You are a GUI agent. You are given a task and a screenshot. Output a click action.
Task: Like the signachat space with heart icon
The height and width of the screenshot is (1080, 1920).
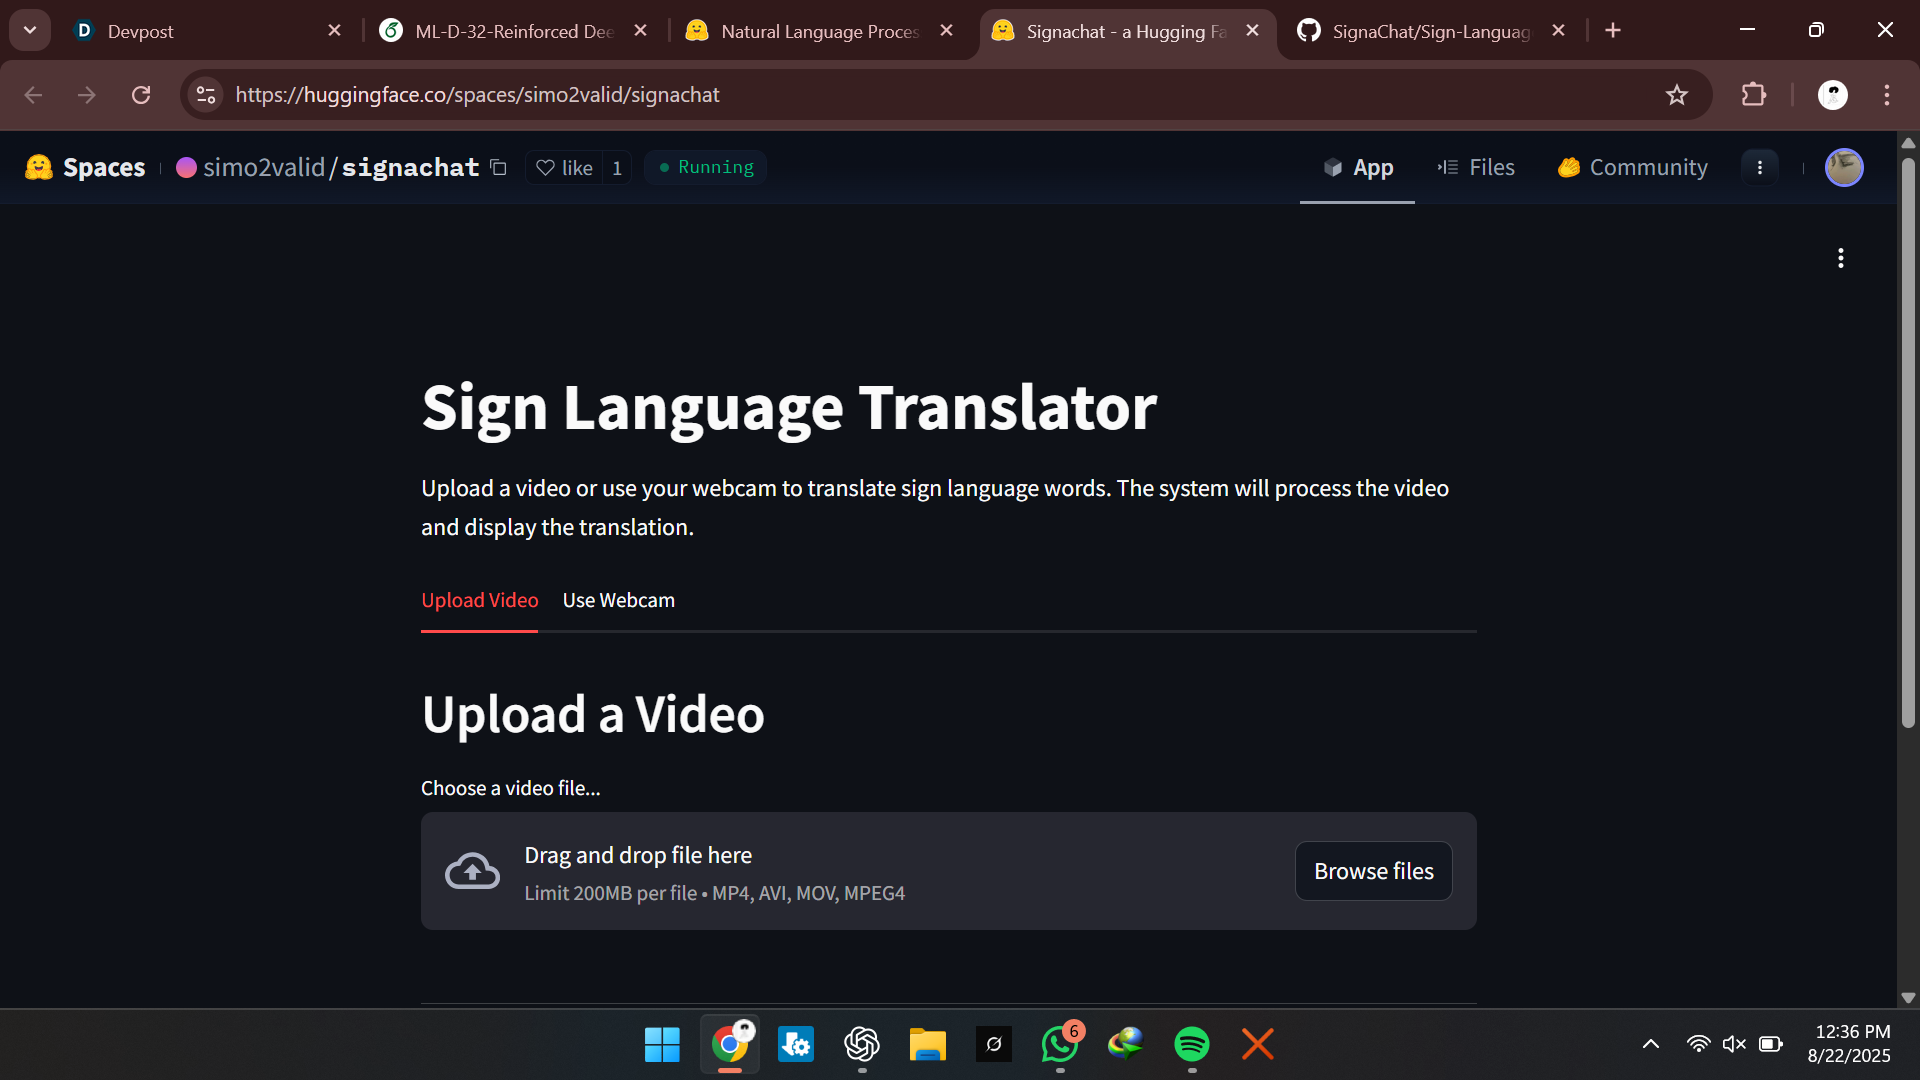click(x=565, y=168)
